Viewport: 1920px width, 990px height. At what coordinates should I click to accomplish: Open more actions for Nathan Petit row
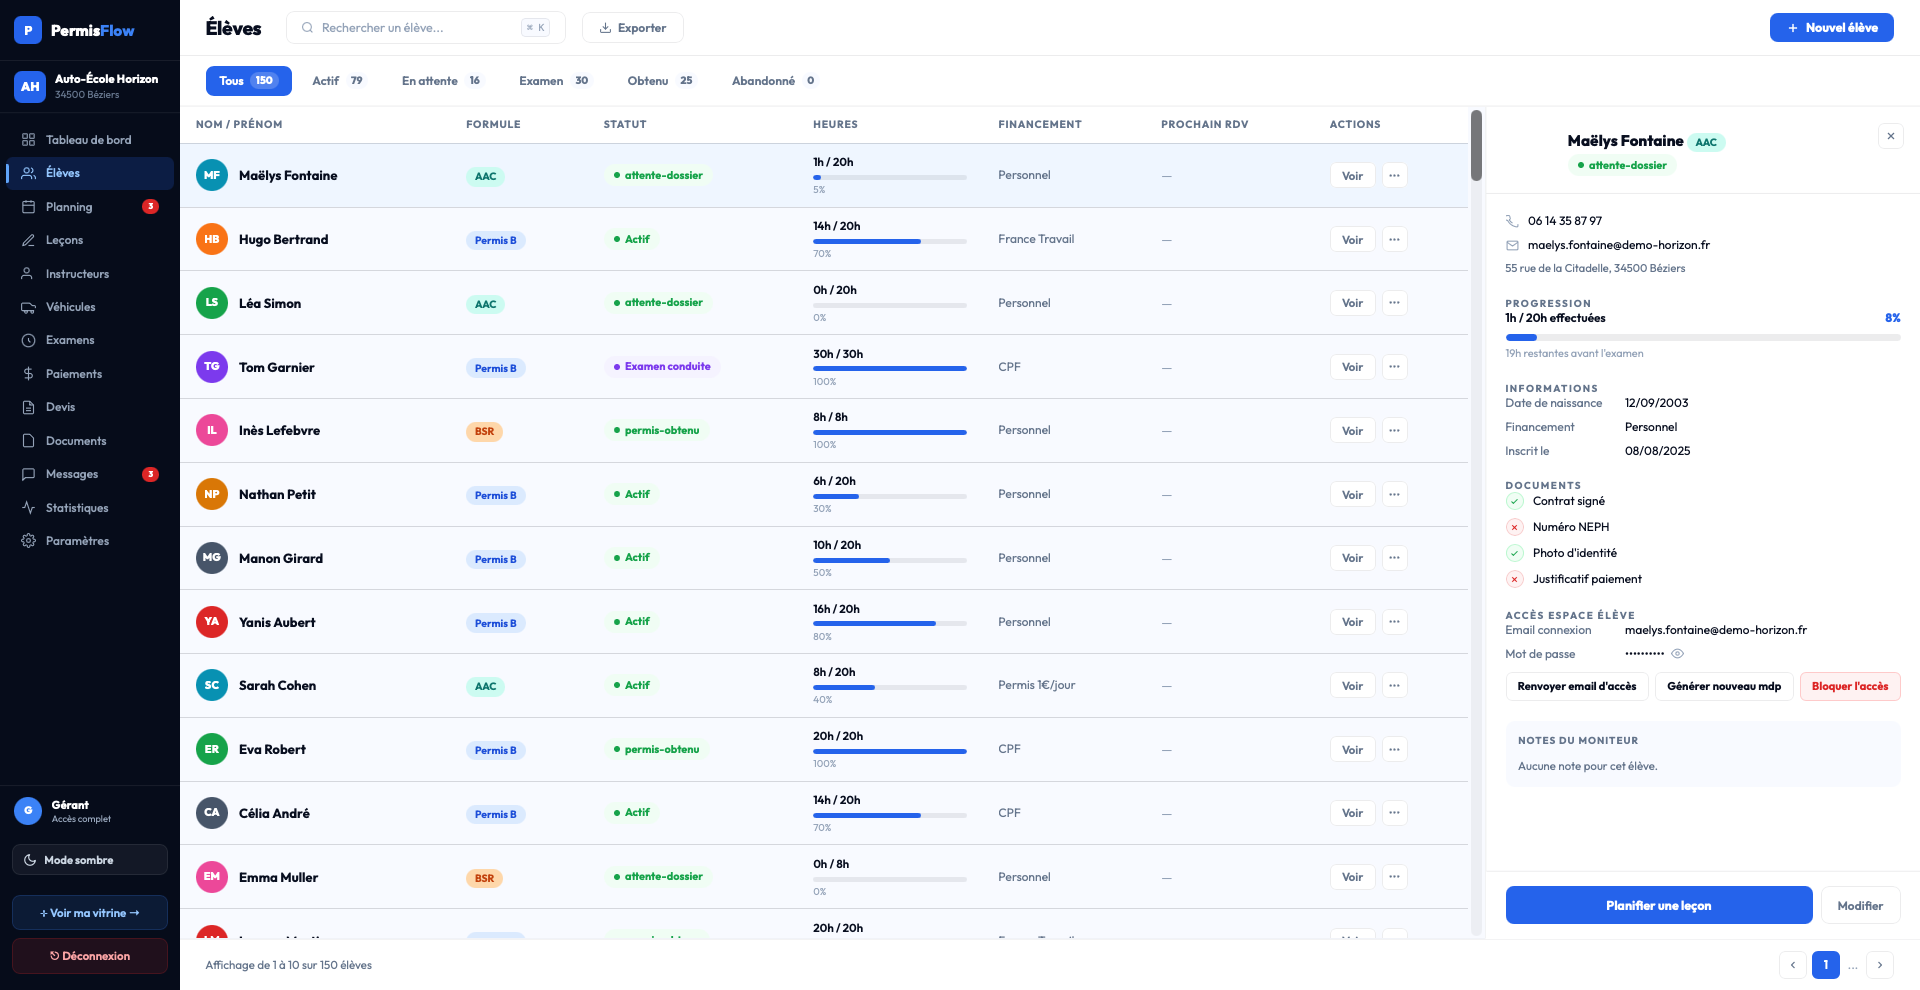pos(1394,494)
